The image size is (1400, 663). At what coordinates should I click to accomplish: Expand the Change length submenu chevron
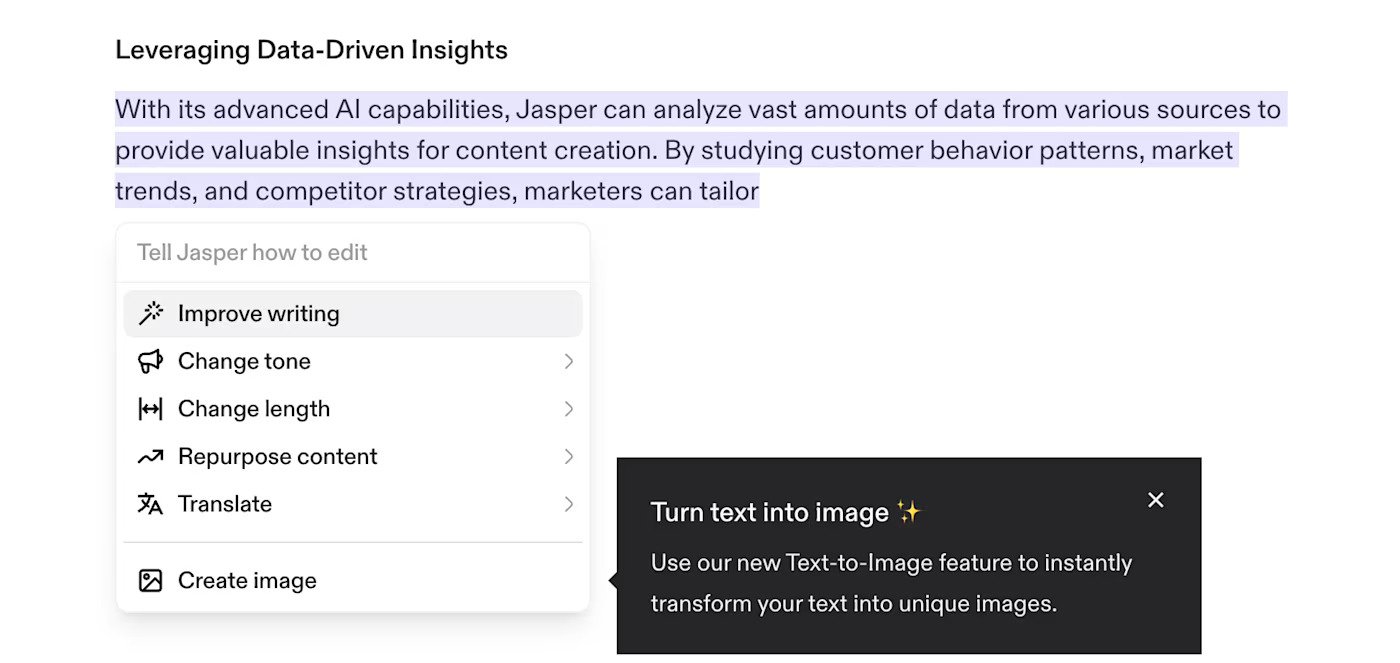[568, 409]
